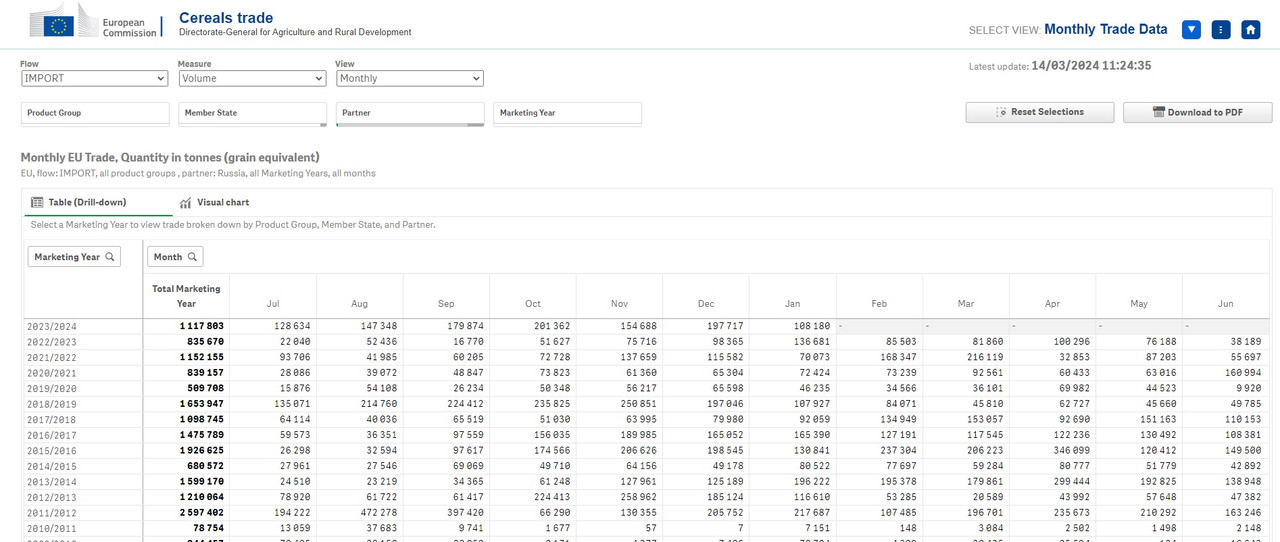Click the Download to PDF button
Viewport: 1280px width, 542px height.
coord(1198,112)
